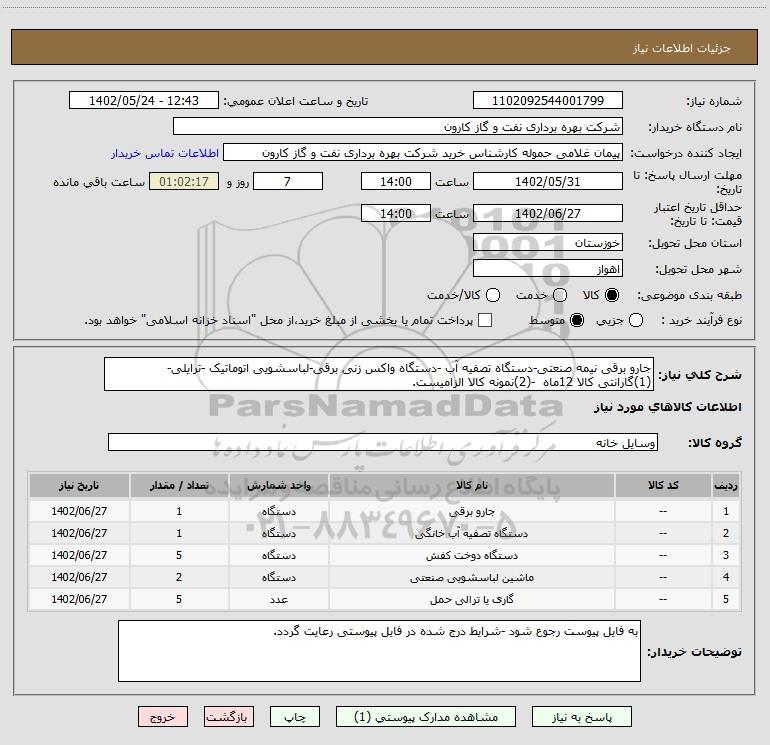Screen dimensions: 770x745
Task: Click the announcement date field 1402/05/24 - 12:43
Action: tap(144, 101)
